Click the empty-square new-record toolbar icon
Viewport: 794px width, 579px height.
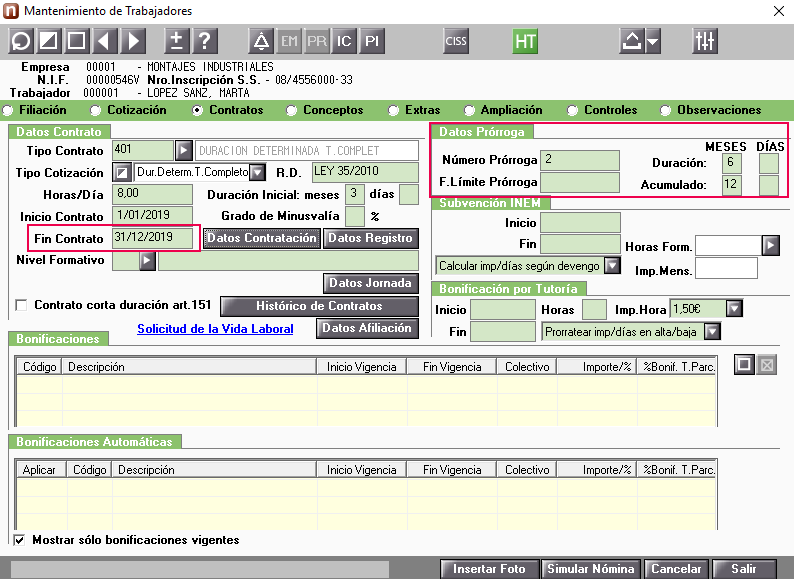tap(76, 41)
